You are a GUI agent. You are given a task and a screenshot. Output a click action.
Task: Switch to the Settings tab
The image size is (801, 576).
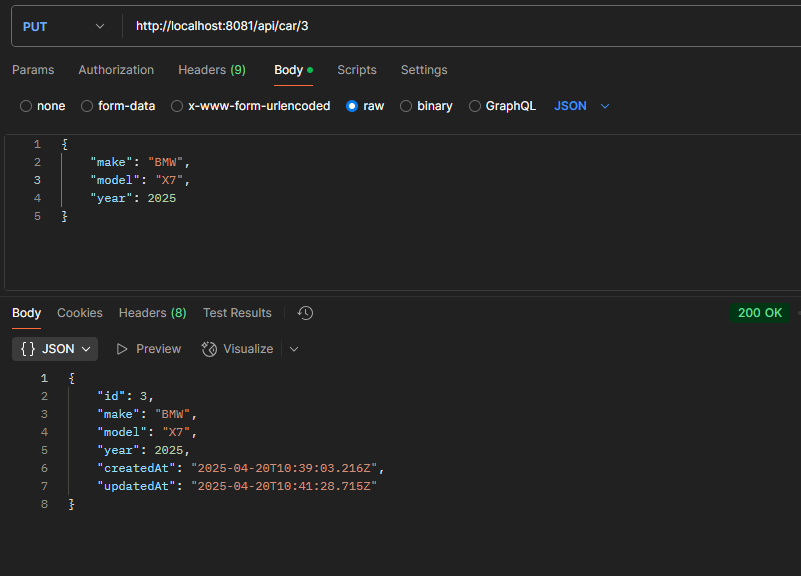point(424,70)
